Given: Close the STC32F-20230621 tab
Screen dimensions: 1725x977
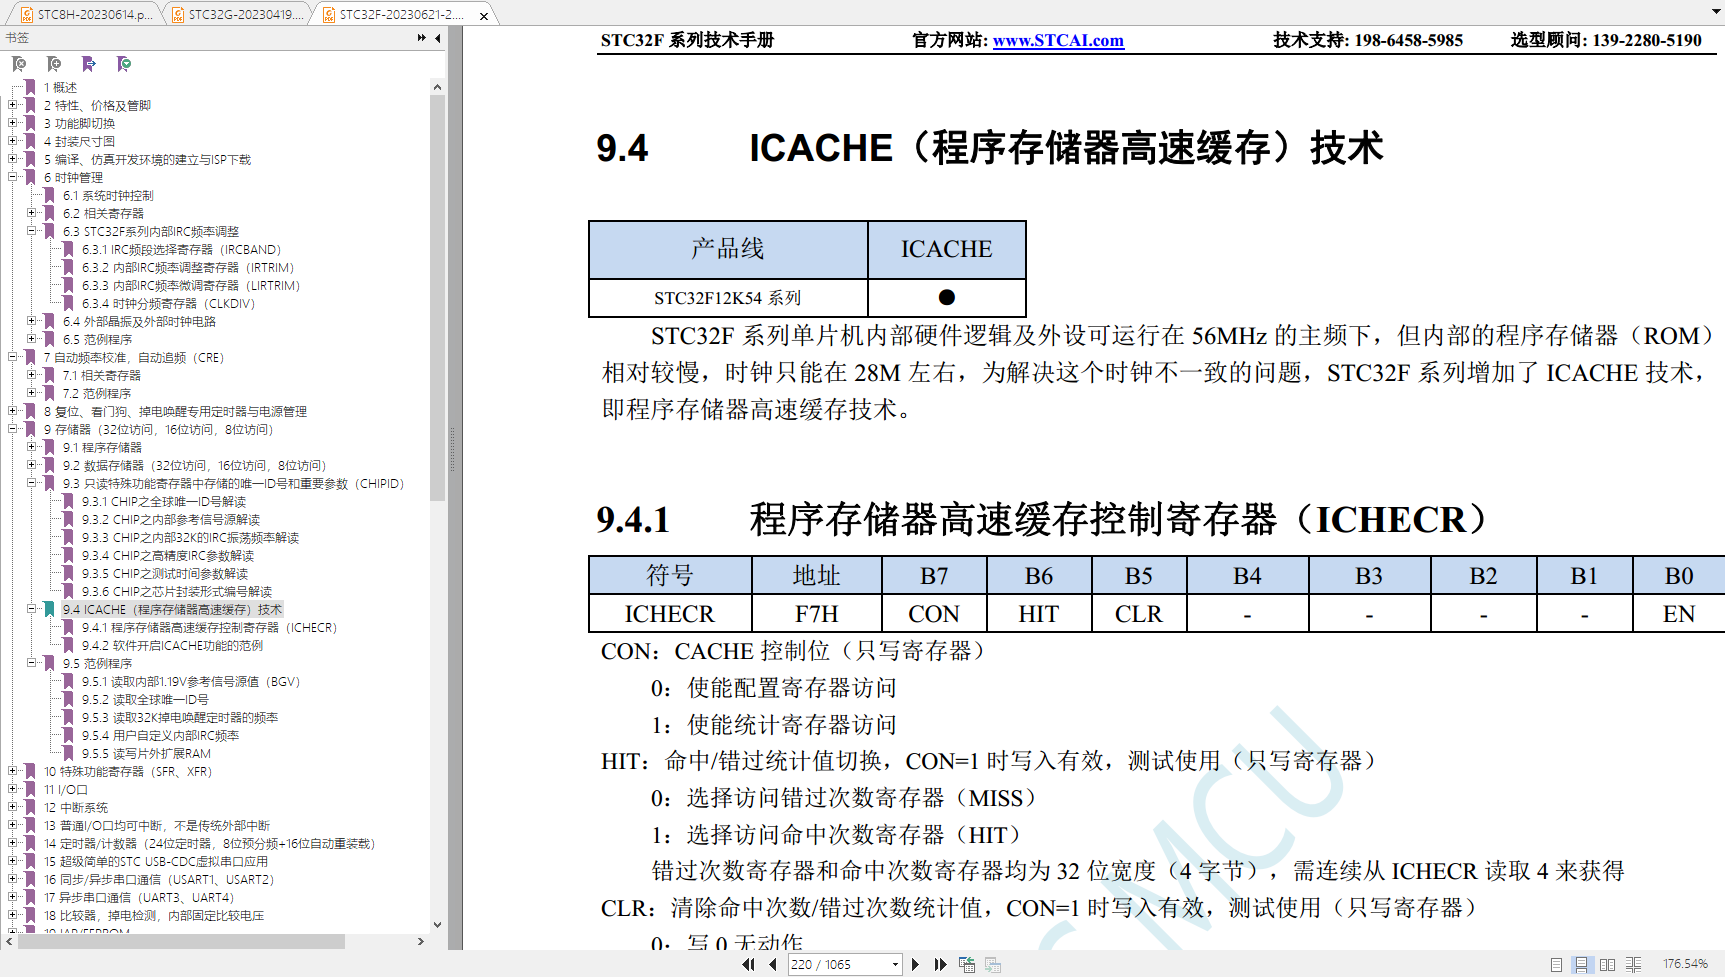Looking at the screenshot, I should point(484,16).
